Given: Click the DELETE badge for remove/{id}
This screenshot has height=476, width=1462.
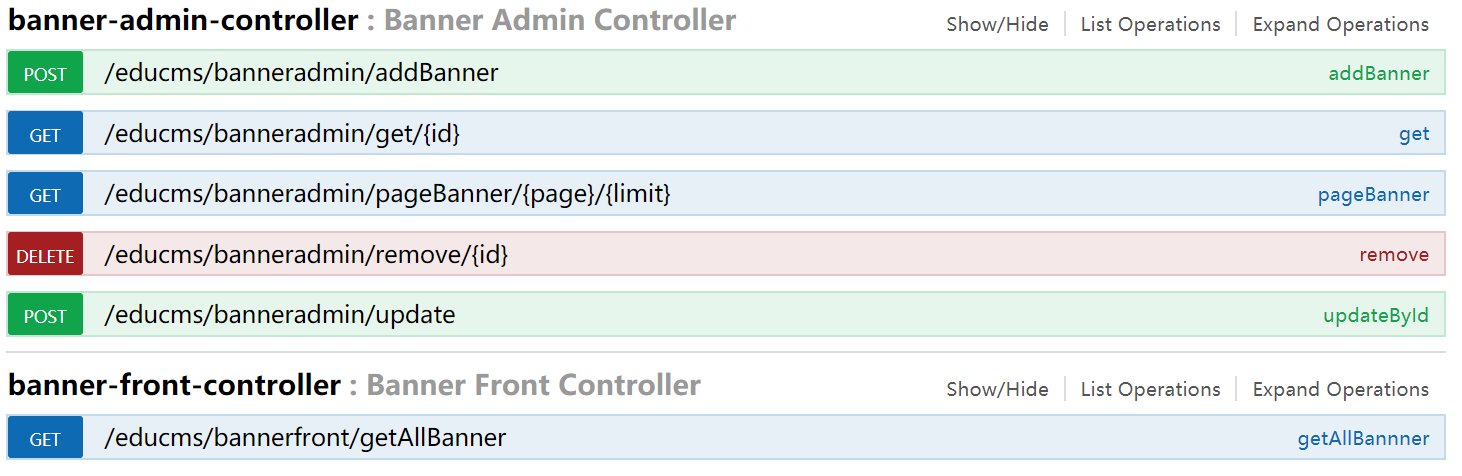Looking at the screenshot, I should (45, 256).
